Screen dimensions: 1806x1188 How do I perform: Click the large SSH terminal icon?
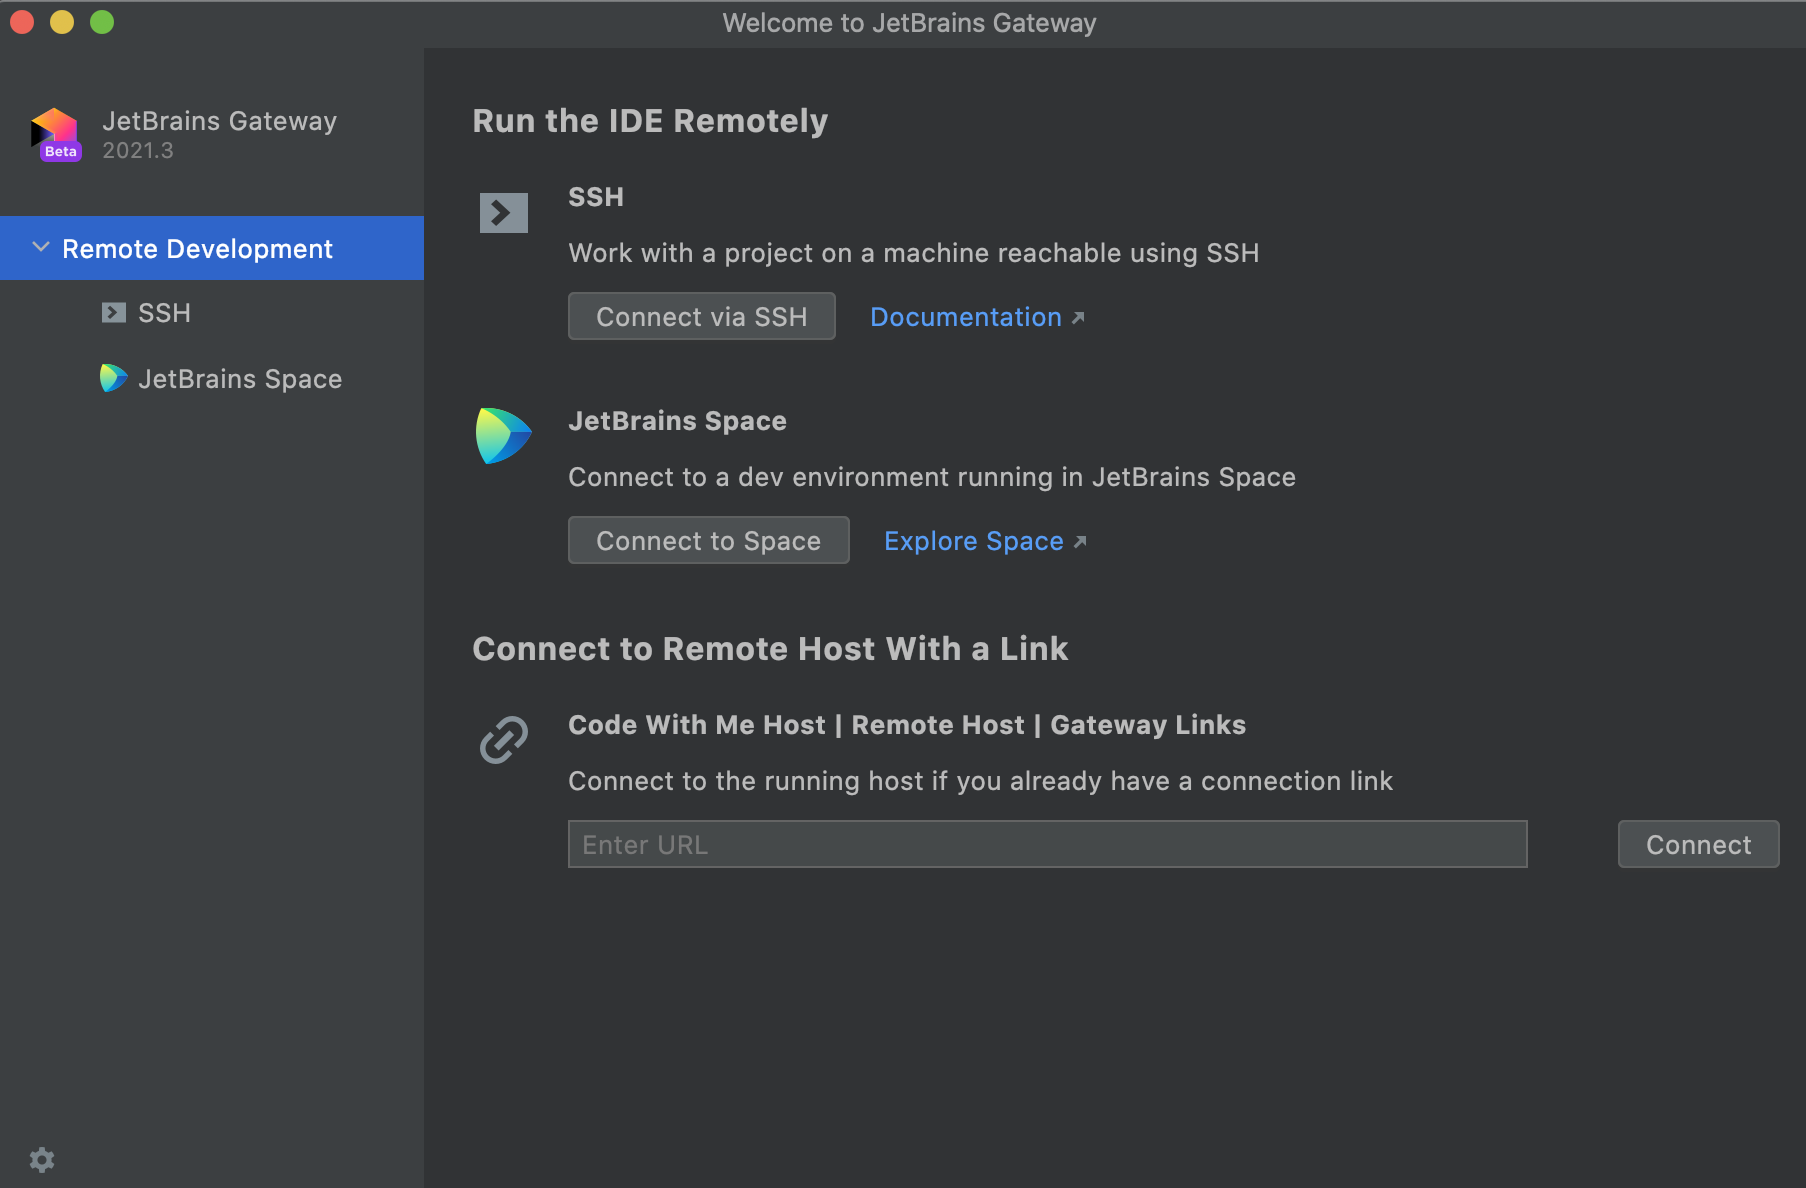(x=503, y=212)
